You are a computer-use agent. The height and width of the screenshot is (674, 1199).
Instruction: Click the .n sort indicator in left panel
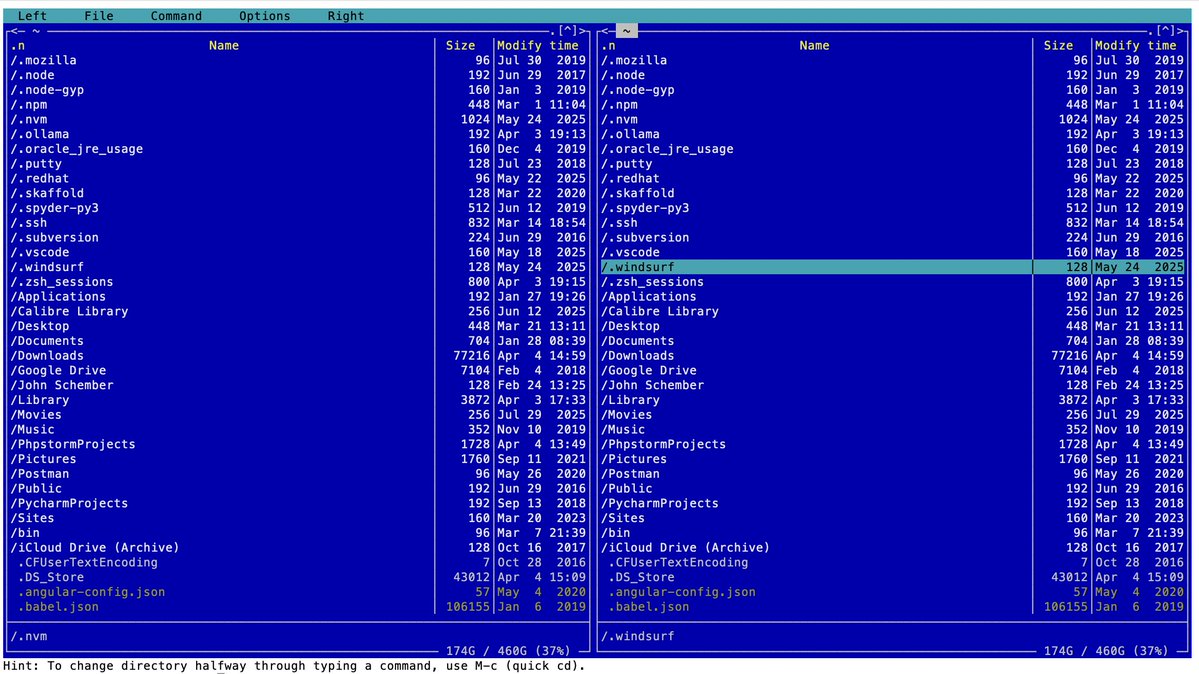click(x=18, y=46)
